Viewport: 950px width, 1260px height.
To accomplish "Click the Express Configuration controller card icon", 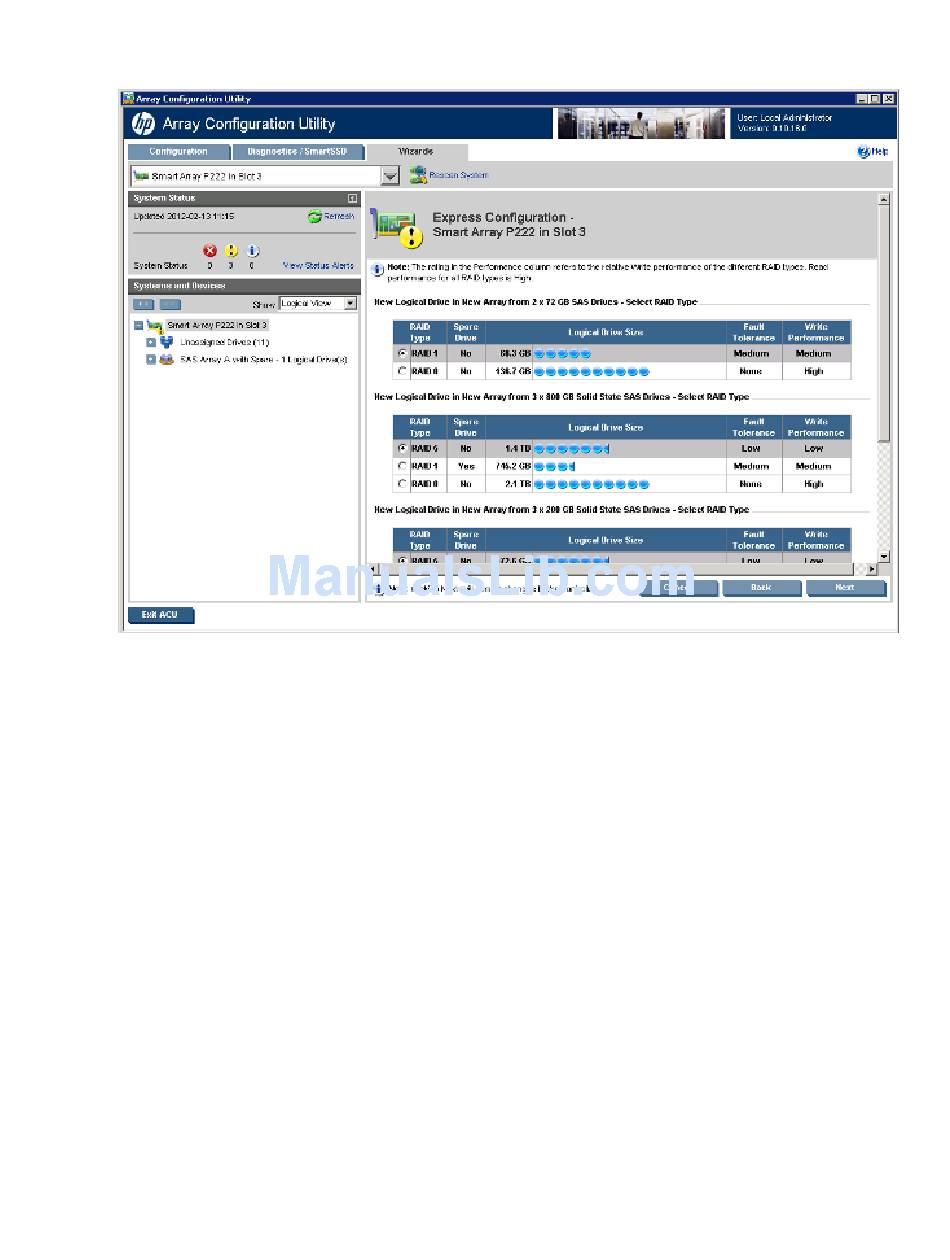I will [396, 227].
